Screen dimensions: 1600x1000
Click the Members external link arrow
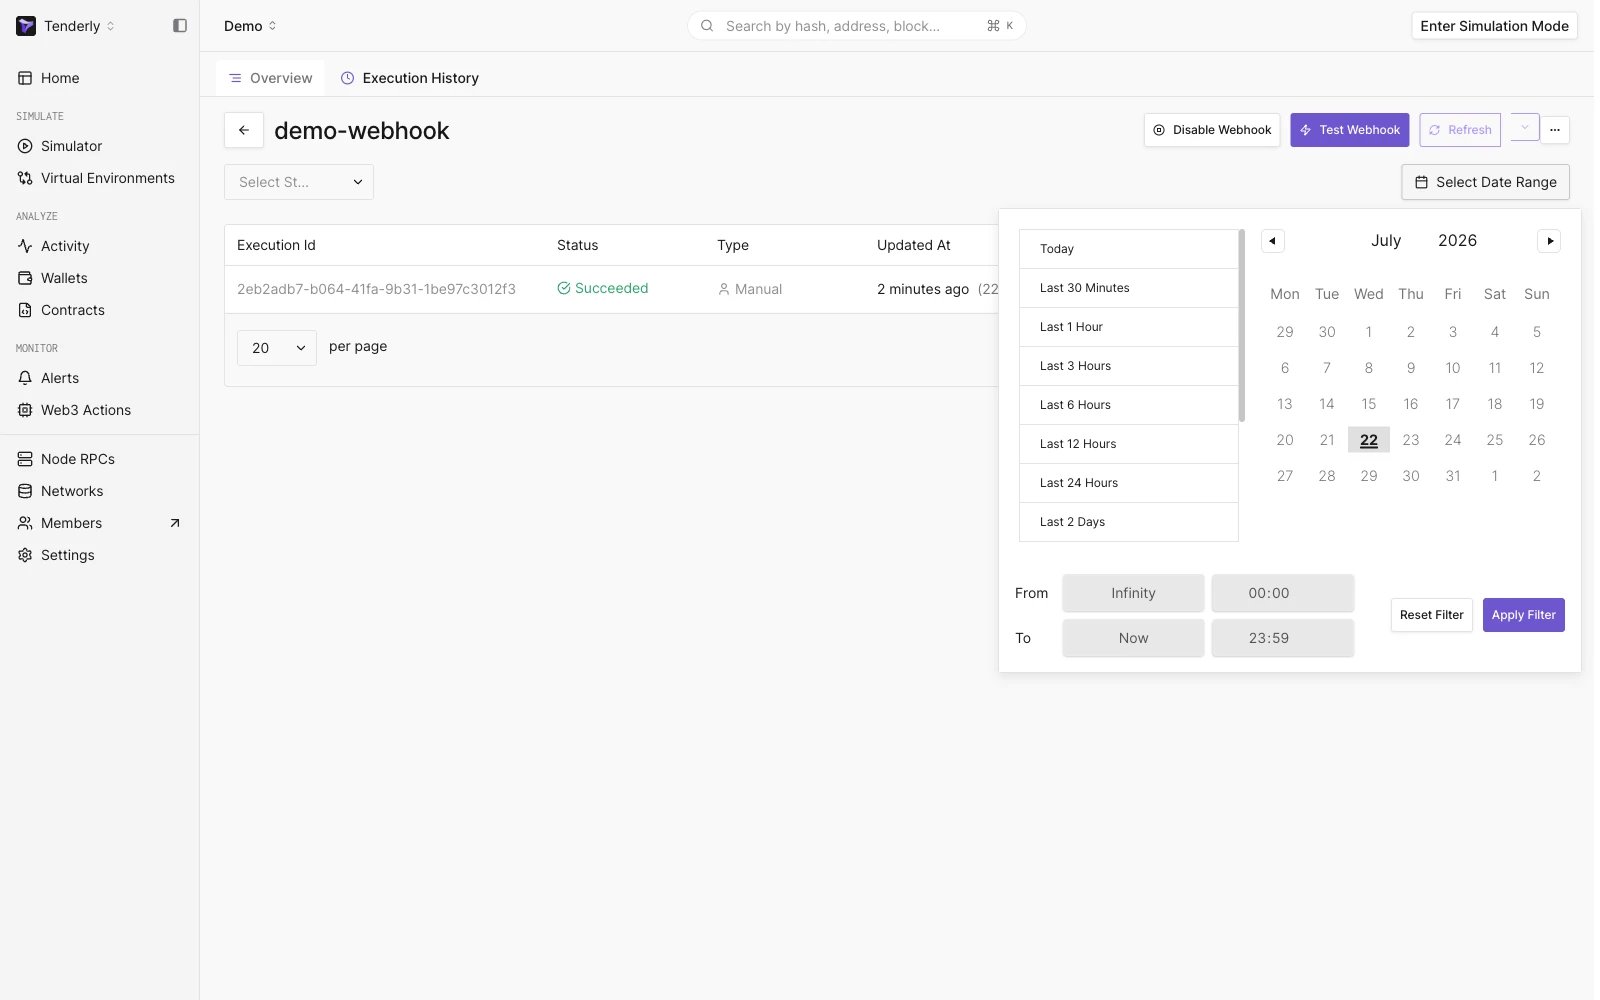tap(175, 523)
